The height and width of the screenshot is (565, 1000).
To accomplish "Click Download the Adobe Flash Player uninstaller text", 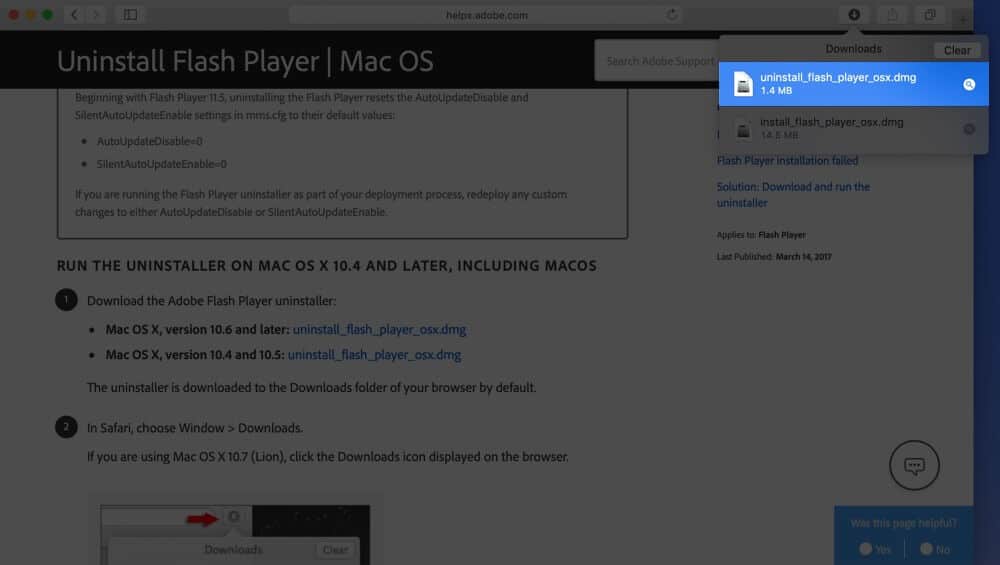I will 211,301.
